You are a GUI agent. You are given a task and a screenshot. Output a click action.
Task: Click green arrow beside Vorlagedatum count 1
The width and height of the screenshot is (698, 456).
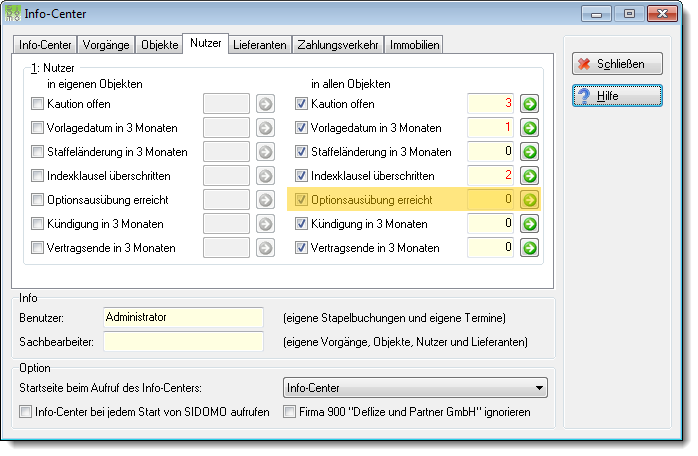pos(529,128)
